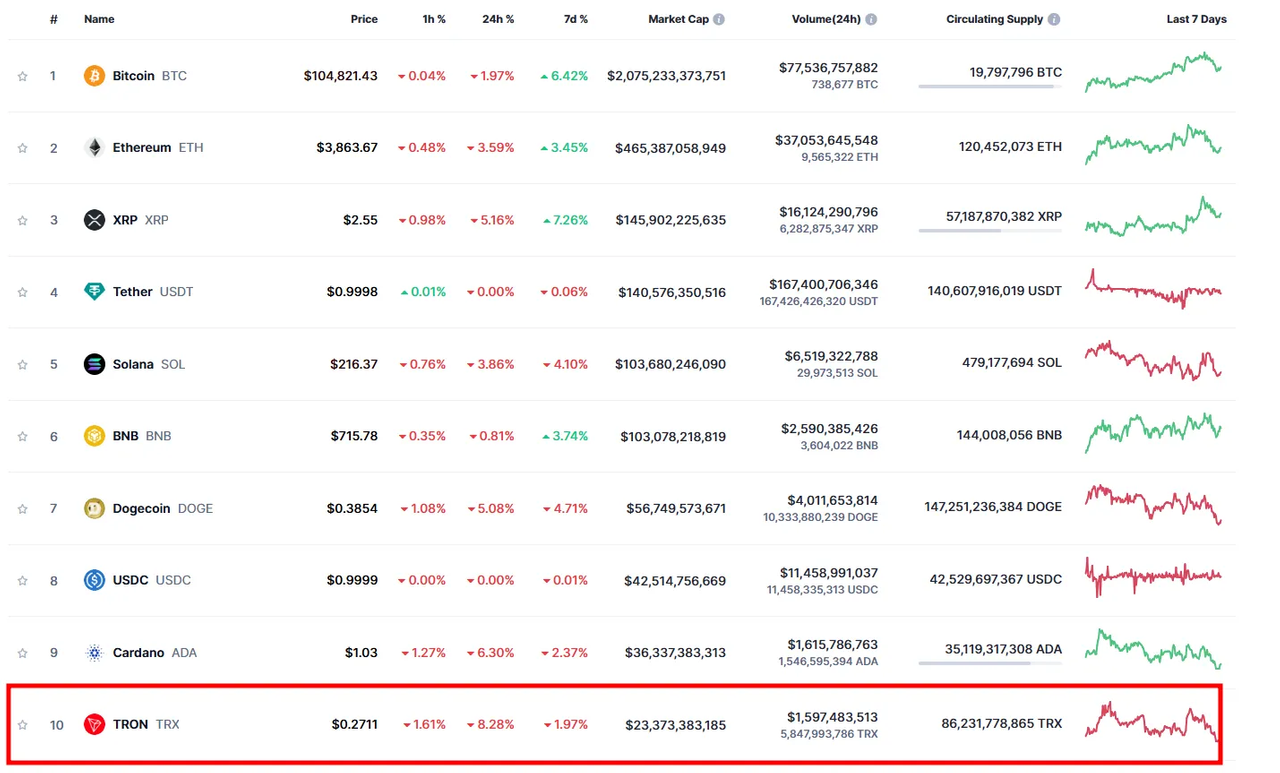Open the Cardano ADA name link
The image size is (1280, 773).
click(155, 652)
